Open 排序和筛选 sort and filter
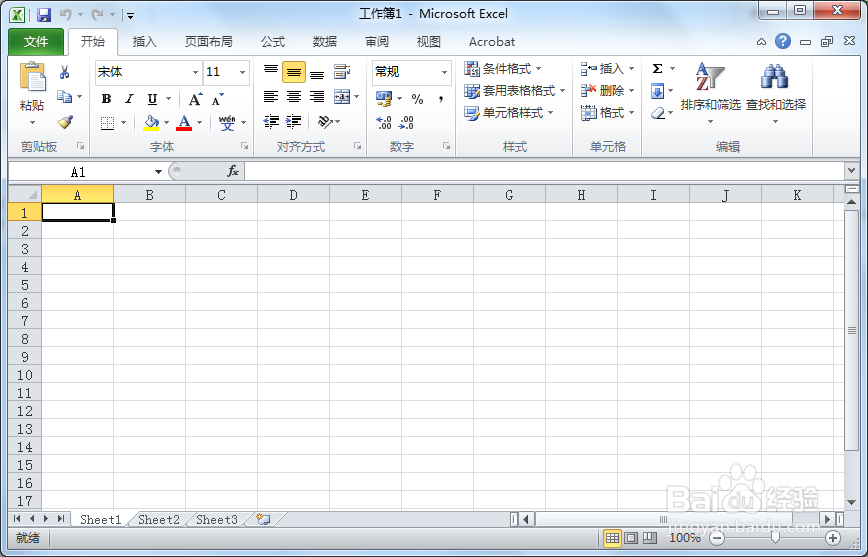Image resolution: width=868 pixels, height=557 pixels. coord(710,92)
